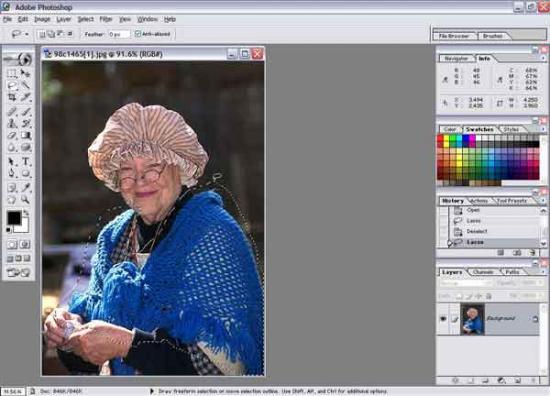Image resolution: width=550 pixels, height=396 pixels.
Task: Select the History Brush tool
Action: (x=25, y=124)
